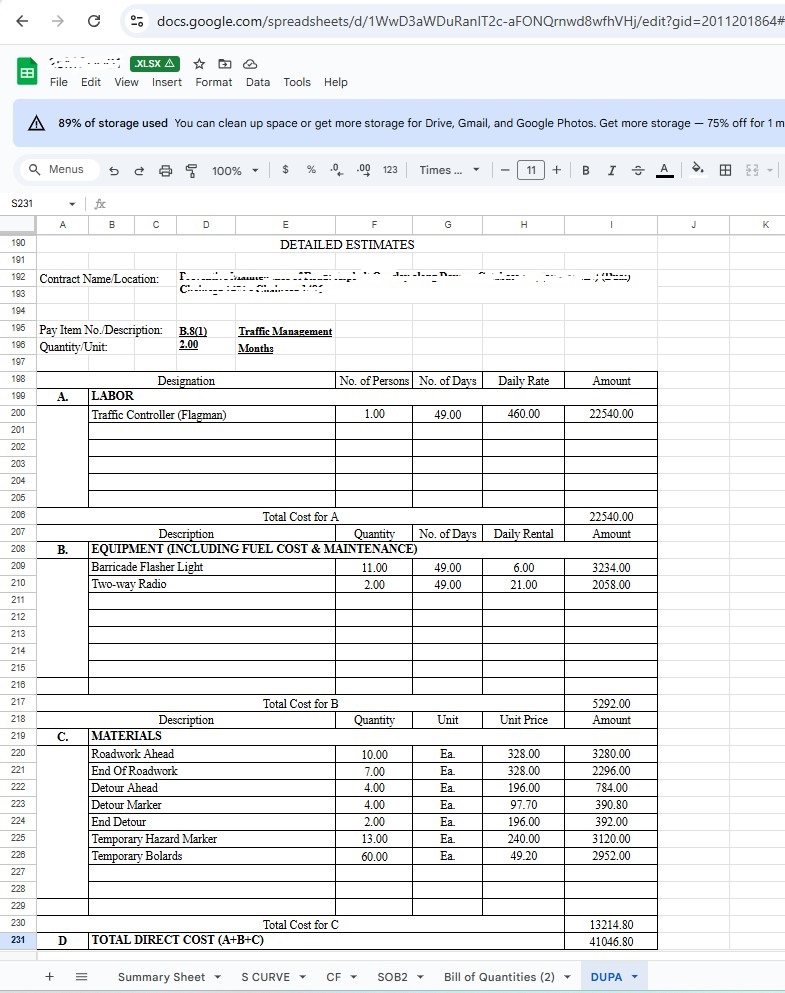785x993 pixels.
Task: Click the font size field showing 11
Action: click(x=531, y=170)
